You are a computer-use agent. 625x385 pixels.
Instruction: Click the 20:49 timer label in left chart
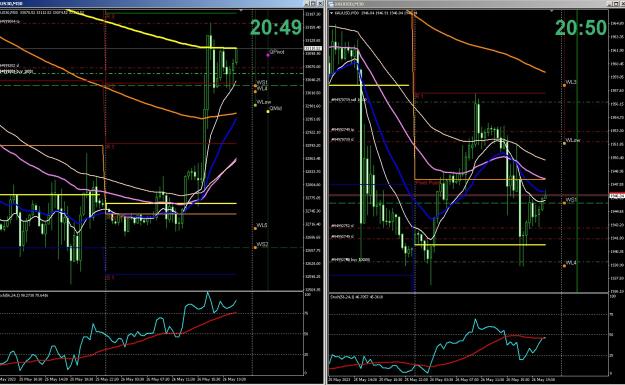click(276, 28)
